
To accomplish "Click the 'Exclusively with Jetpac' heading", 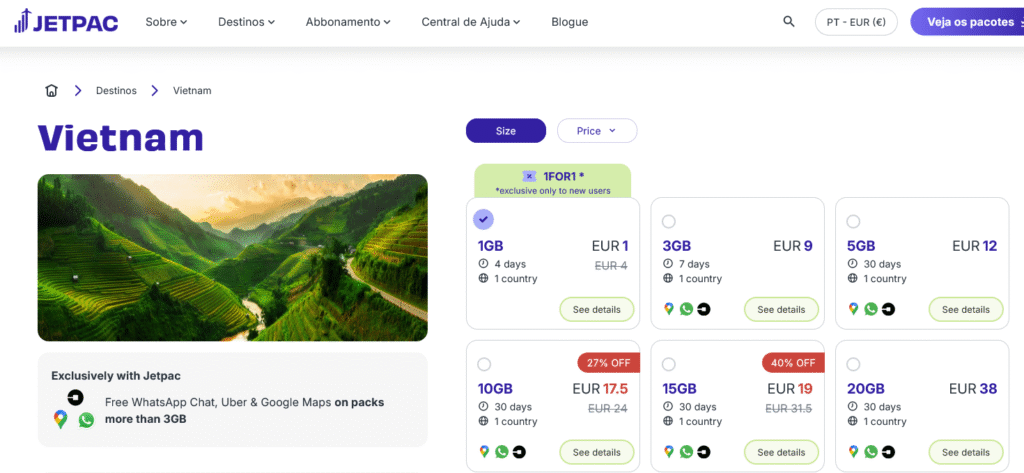I will 116,376.
